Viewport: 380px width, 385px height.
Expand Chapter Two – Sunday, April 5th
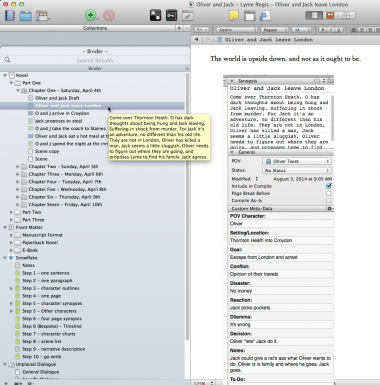(x=18, y=166)
